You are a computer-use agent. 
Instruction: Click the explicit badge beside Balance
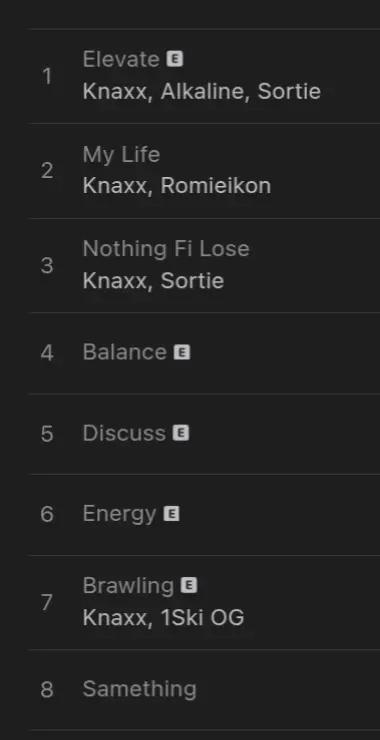[x=182, y=352]
